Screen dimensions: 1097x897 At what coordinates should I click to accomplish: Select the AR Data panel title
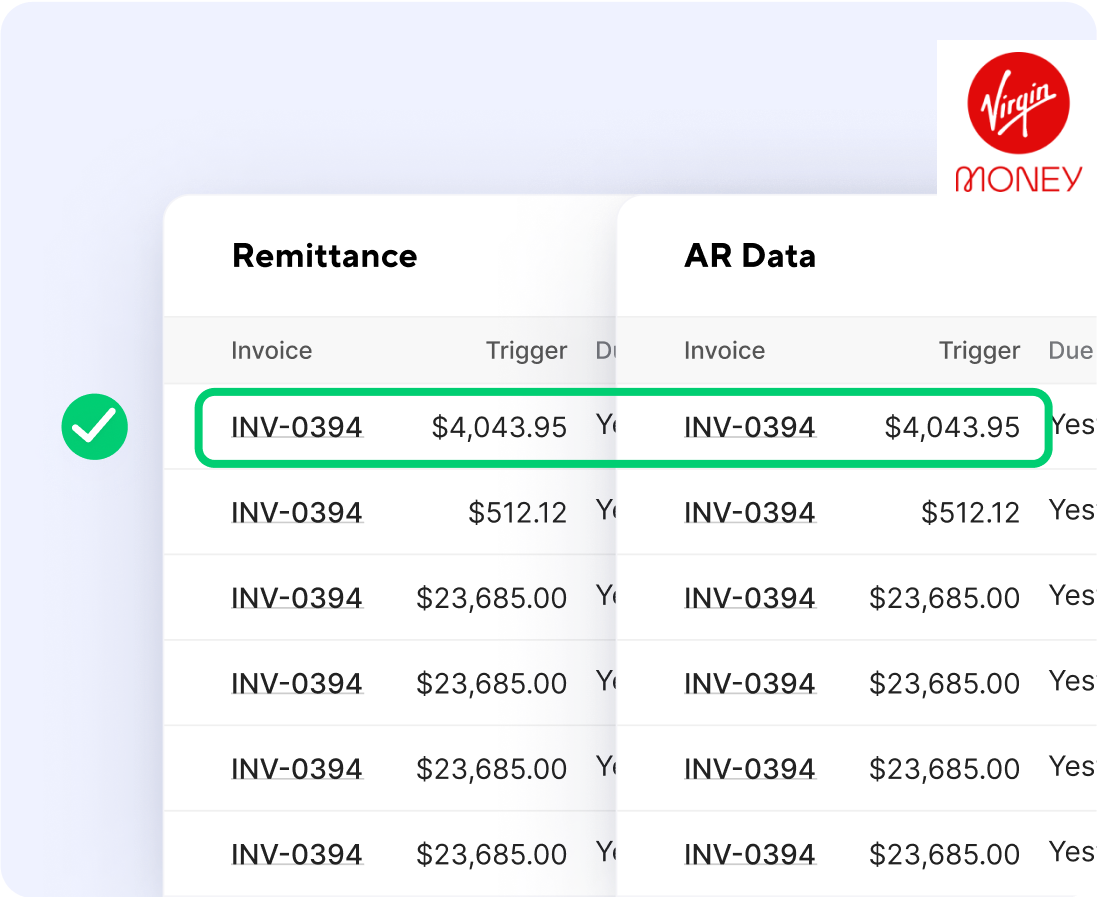coord(750,256)
